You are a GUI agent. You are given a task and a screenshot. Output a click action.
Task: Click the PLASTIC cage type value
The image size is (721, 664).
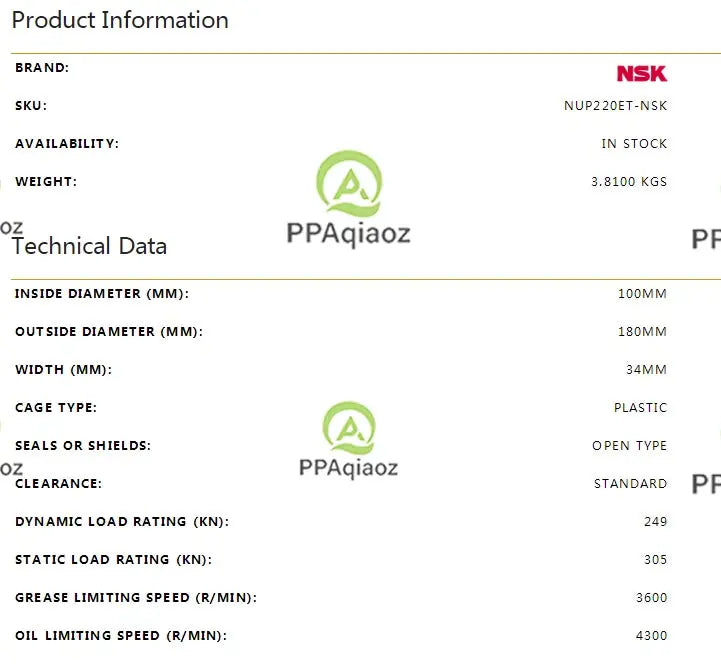(640, 408)
